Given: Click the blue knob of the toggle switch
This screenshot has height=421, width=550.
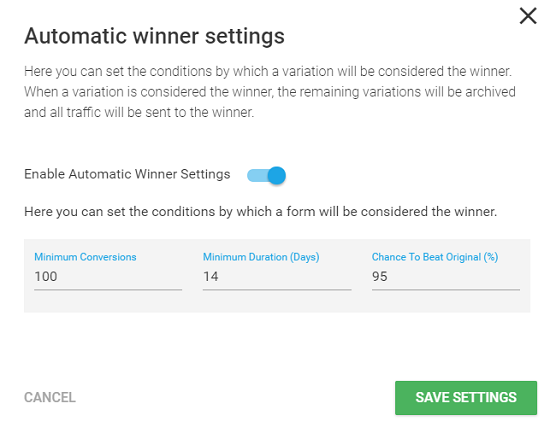Looking at the screenshot, I should point(277,175).
